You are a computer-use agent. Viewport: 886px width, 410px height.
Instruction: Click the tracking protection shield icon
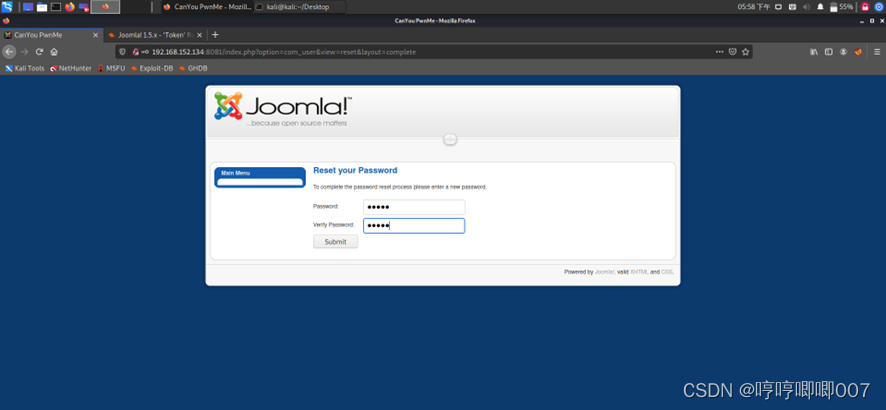123,51
